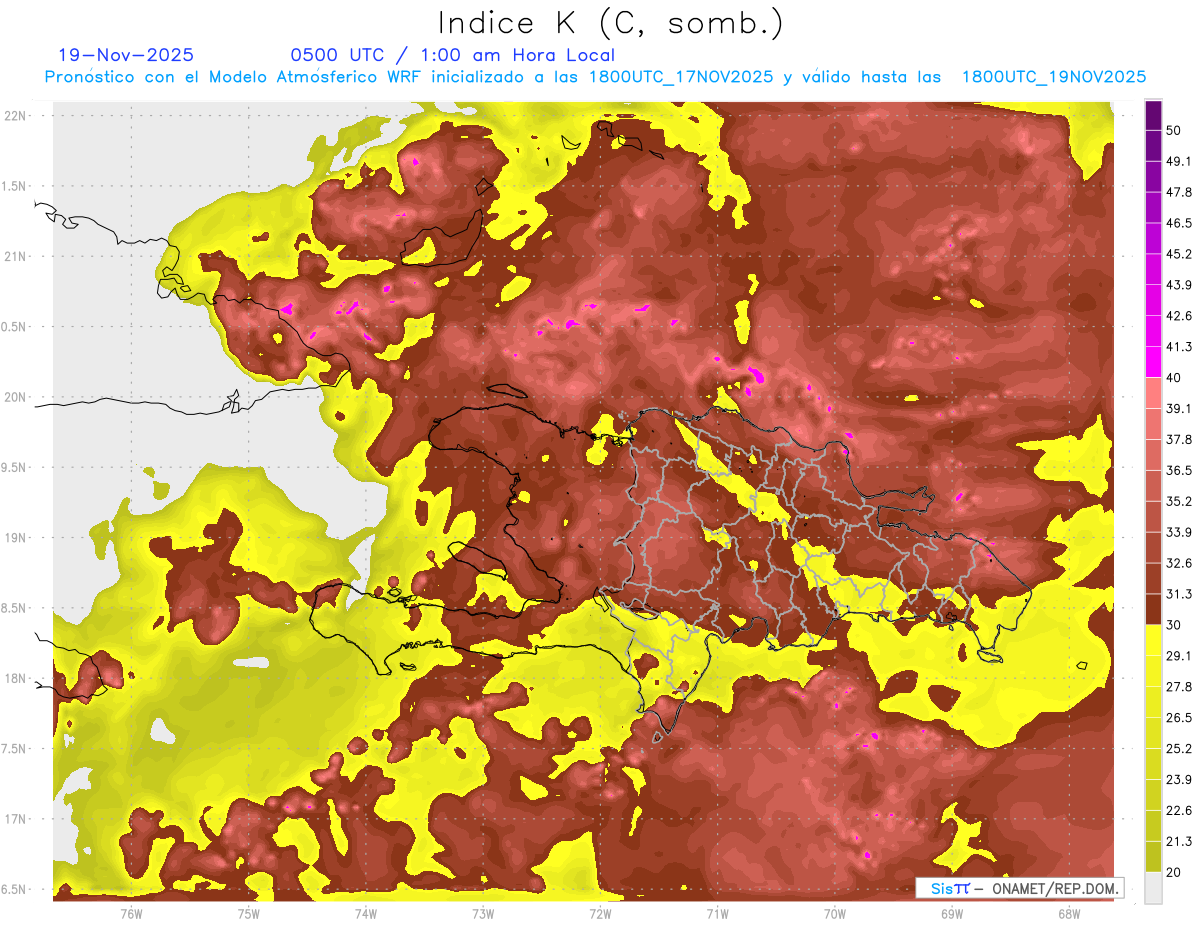The height and width of the screenshot is (927, 1200).
Task: Click the date label "19-Nov-2025"
Action: (126, 55)
